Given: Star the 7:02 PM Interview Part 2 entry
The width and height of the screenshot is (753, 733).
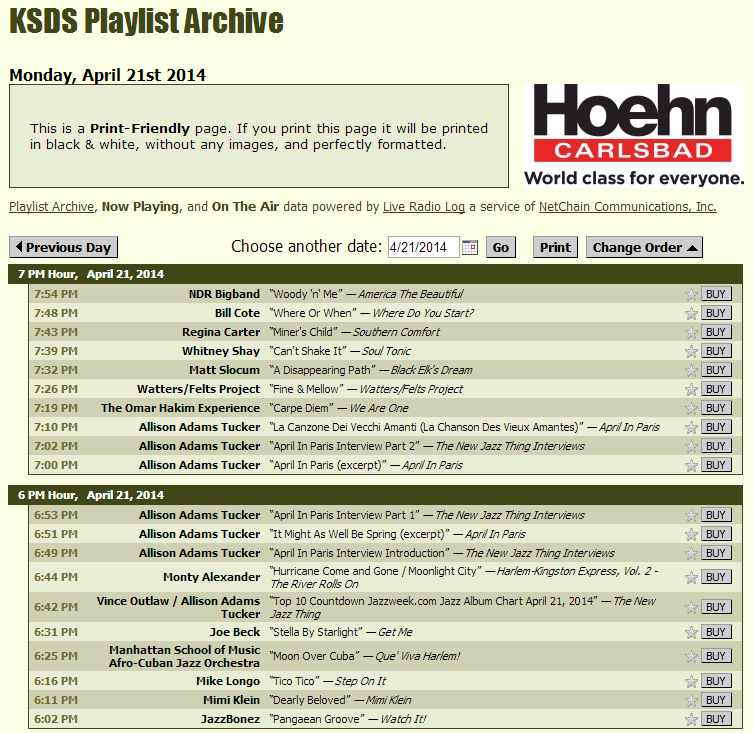Looking at the screenshot, I should click(691, 446).
